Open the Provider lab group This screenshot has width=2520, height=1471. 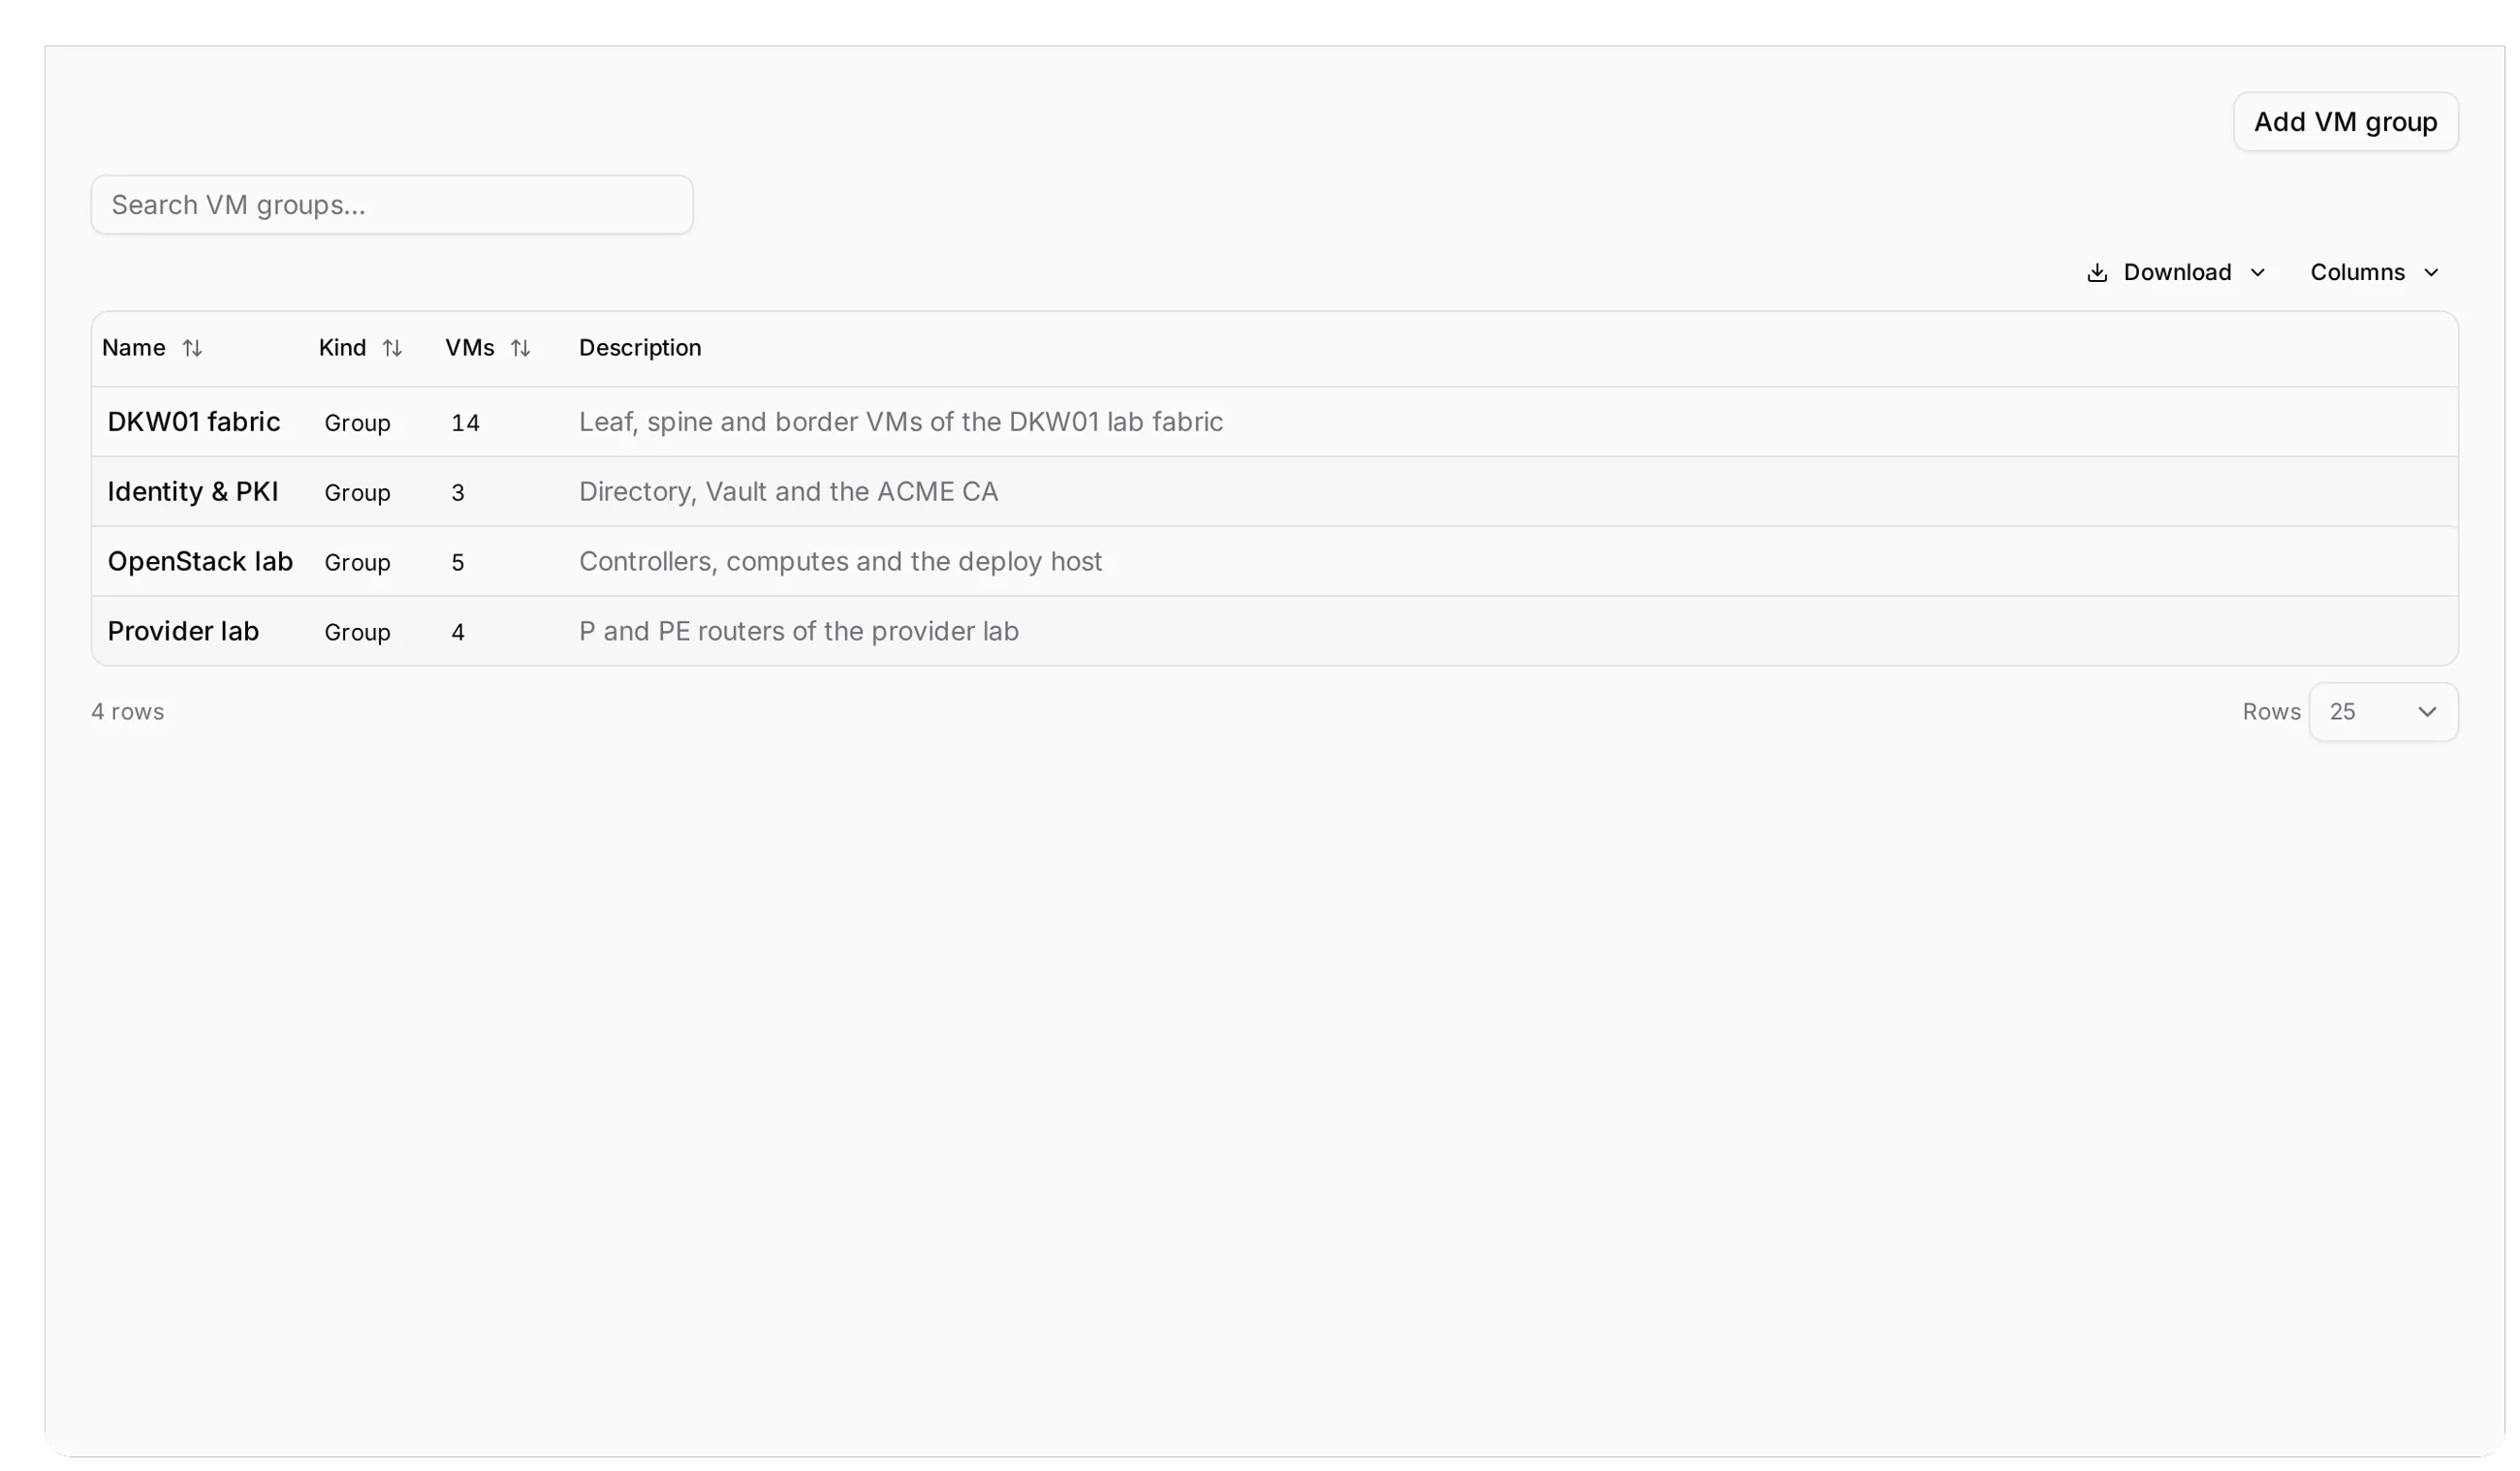click(183, 632)
